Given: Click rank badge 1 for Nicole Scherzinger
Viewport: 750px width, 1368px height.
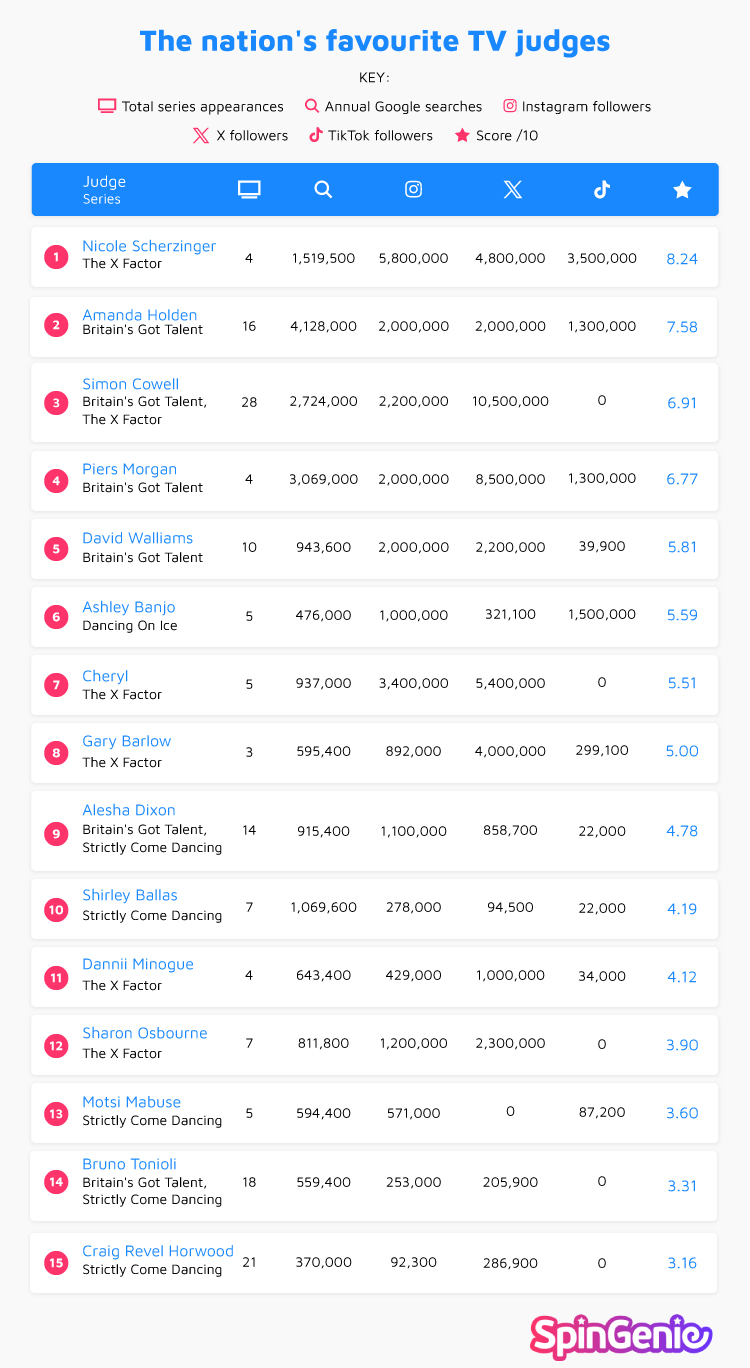Looking at the screenshot, I should pyautogui.click(x=56, y=258).
